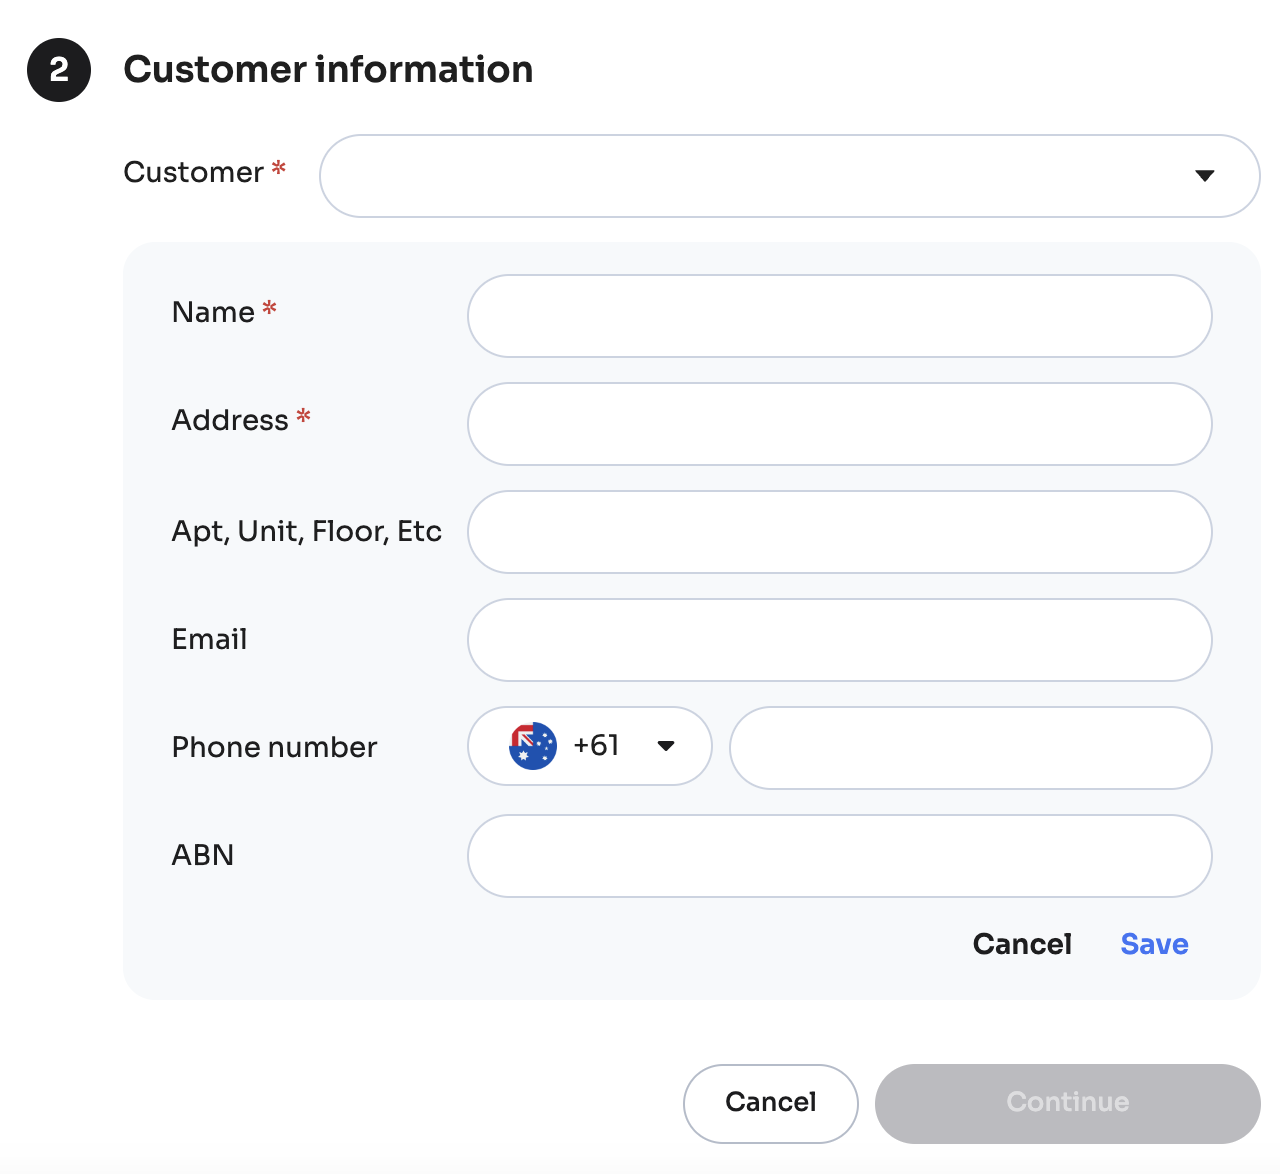Select the Apt, Unit, Floor, Etc field
Screen dimensions: 1280x1174
(x=839, y=532)
